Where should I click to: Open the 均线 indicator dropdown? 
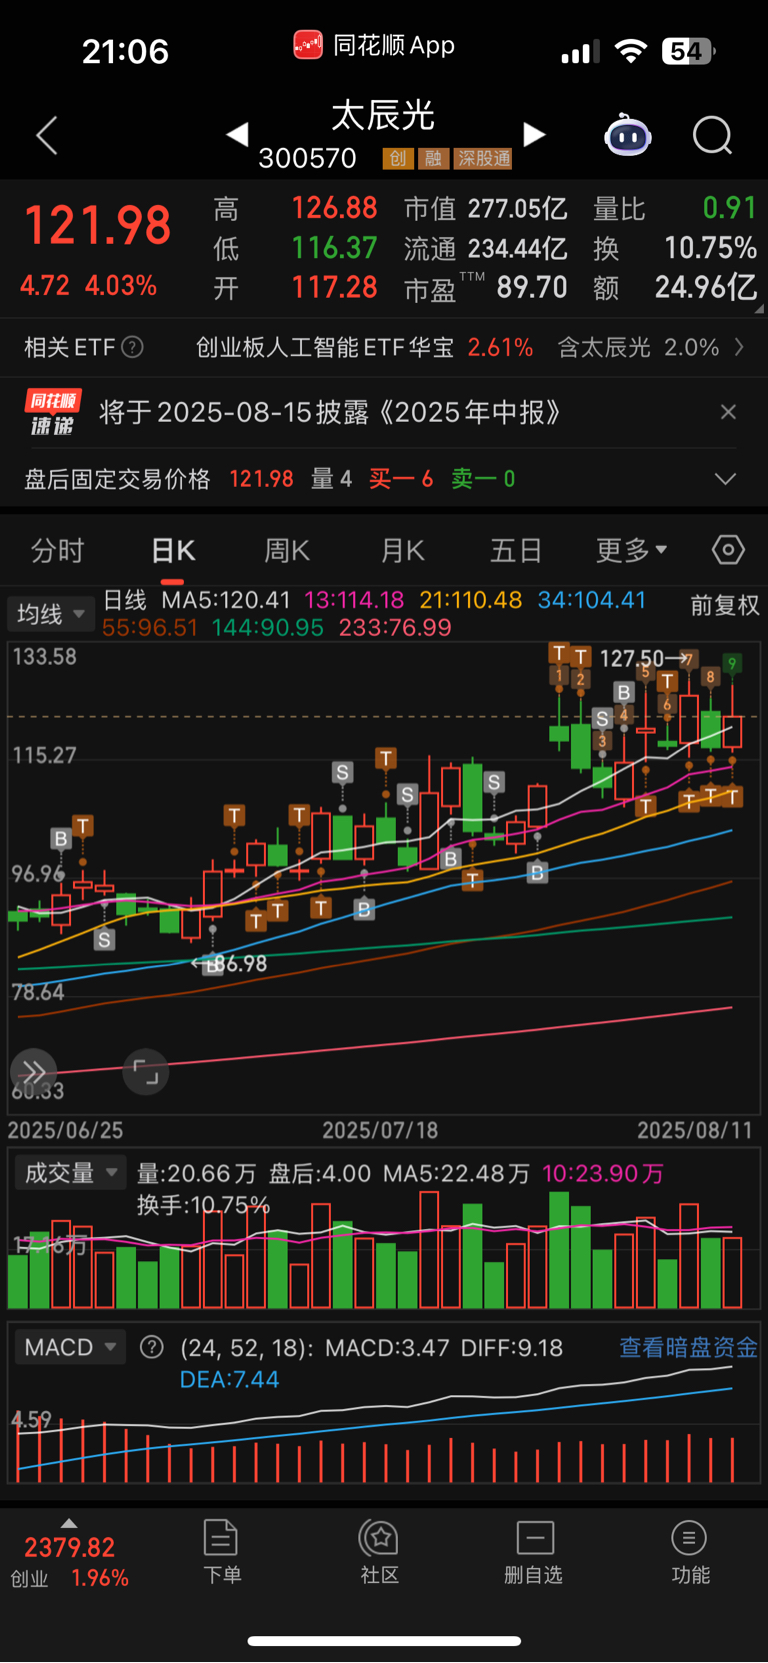50,613
